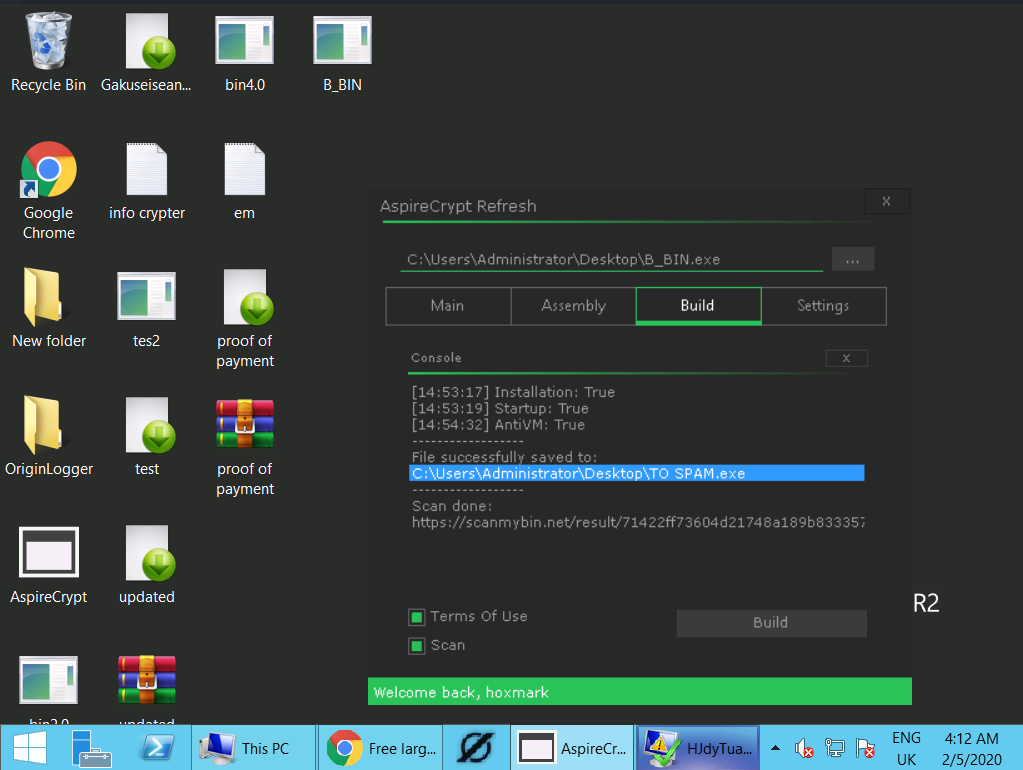Toggle the Scan checkbox

pyautogui.click(x=416, y=645)
